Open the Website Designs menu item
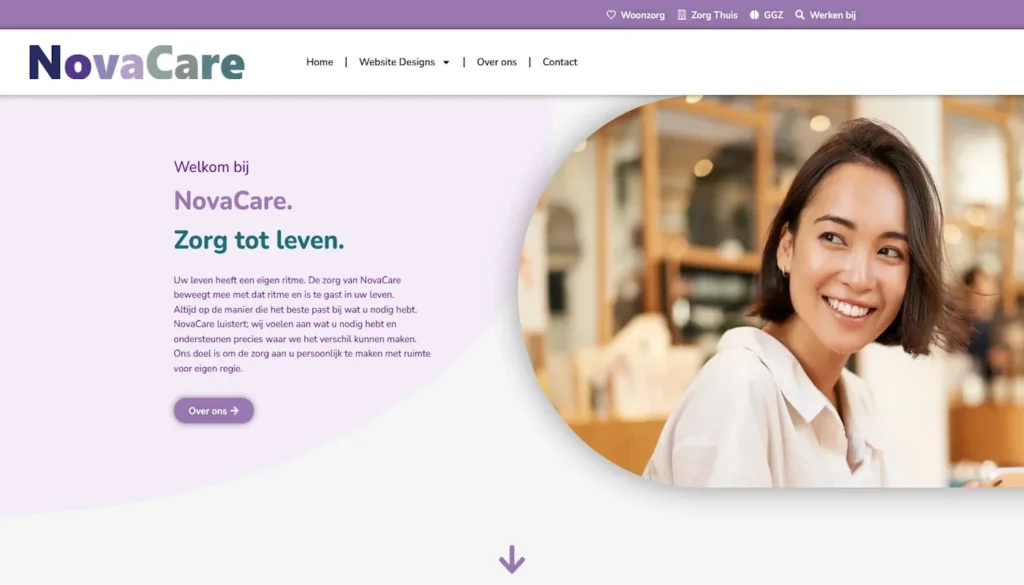 [x=396, y=62]
